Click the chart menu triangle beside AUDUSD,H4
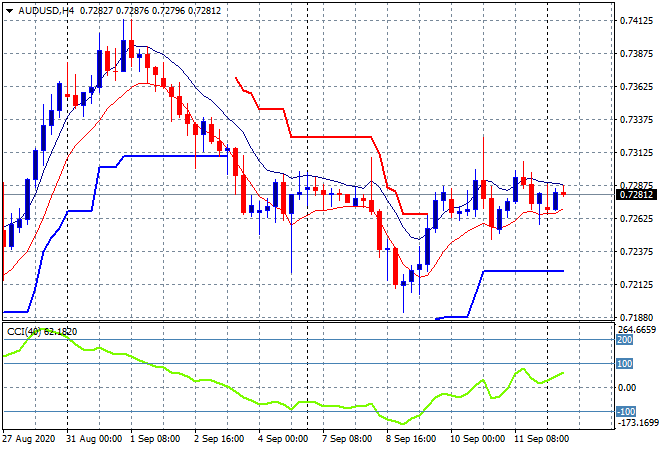This screenshot has width=660, height=450. click(9, 11)
